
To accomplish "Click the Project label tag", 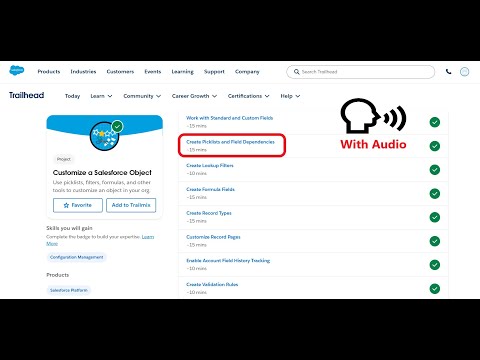I will pyautogui.click(x=64, y=159).
